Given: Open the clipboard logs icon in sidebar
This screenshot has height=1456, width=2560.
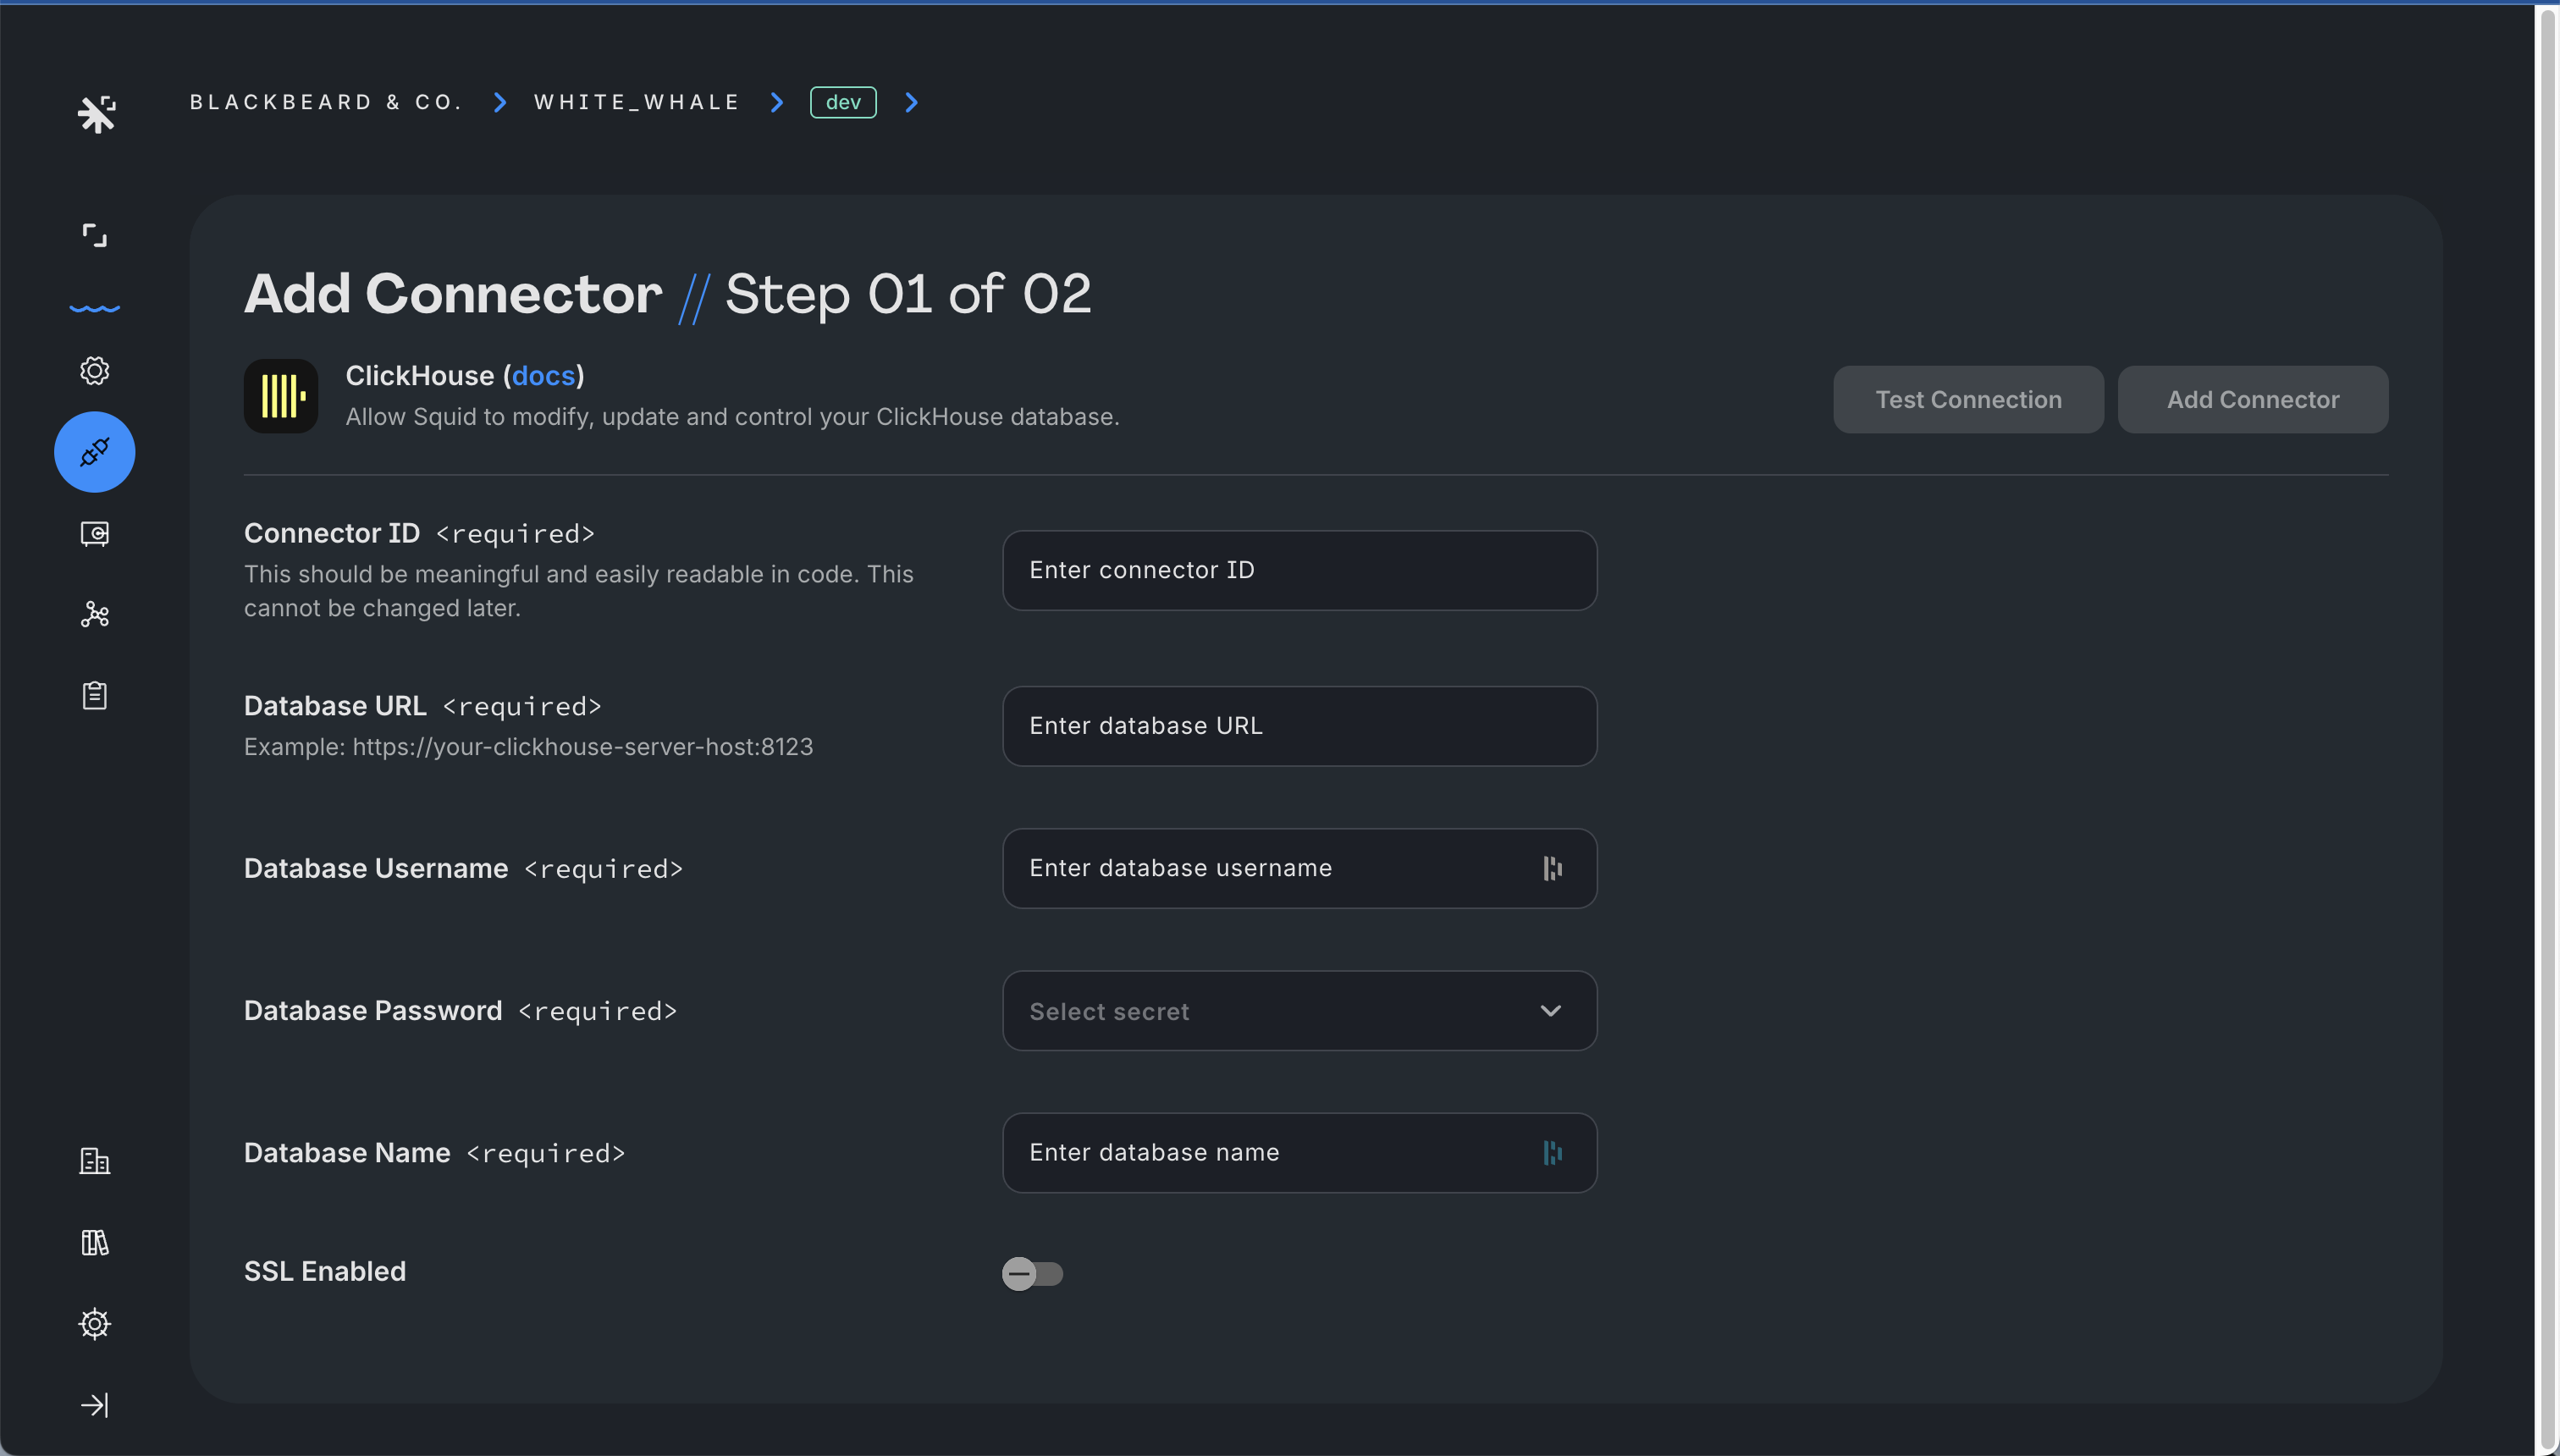Looking at the screenshot, I should (94, 695).
